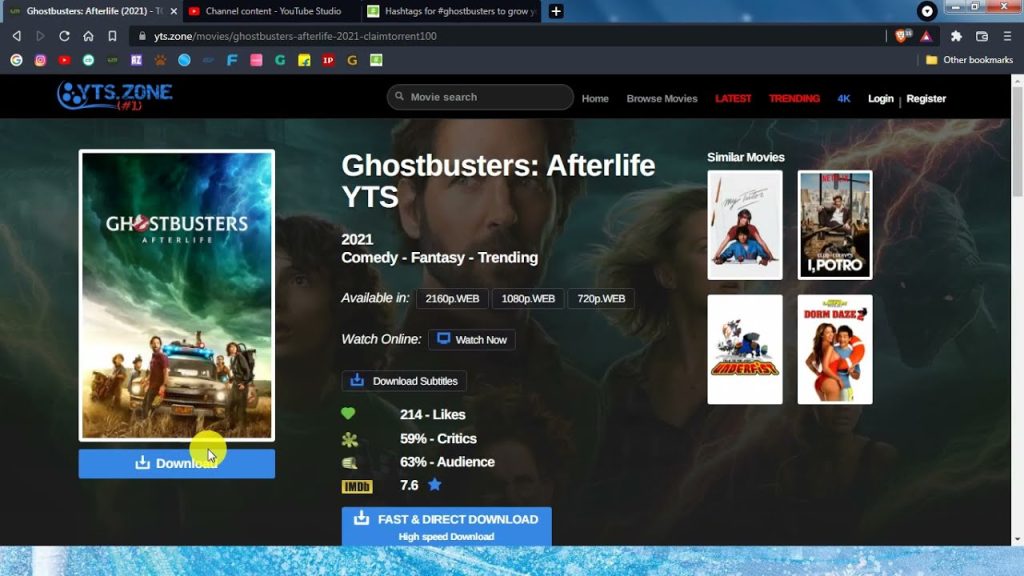Click the monitor icon inside Watch Now
This screenshot has height=576, width=1024.
tap(441, 339)
